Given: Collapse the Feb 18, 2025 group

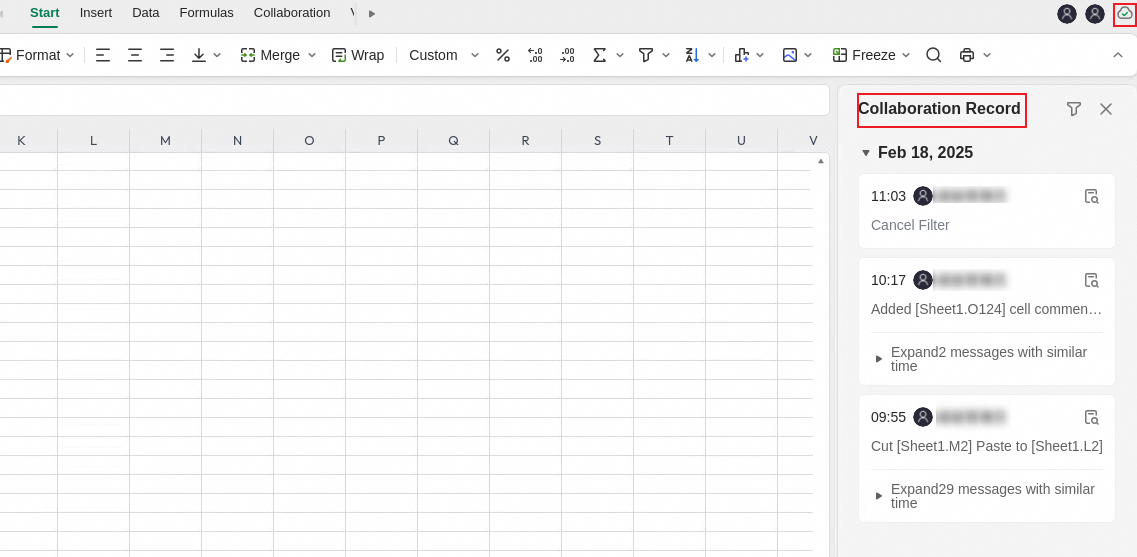Looking at the screenshot, I should click(865, 153).
